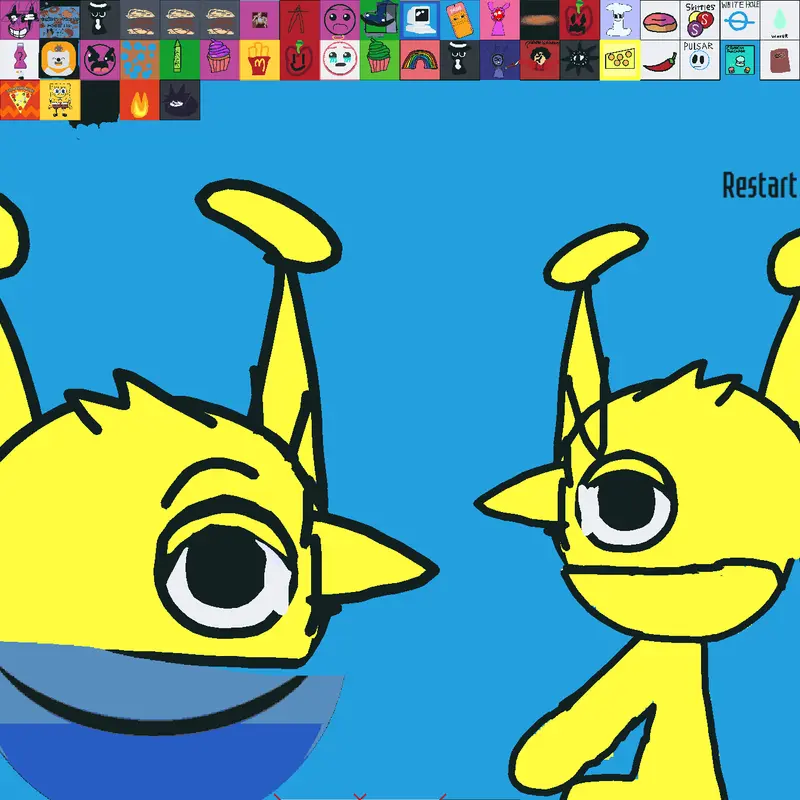800x800 pixels.
Task: Pick the purple question-mark bottle tile
Action: [19, 60]
